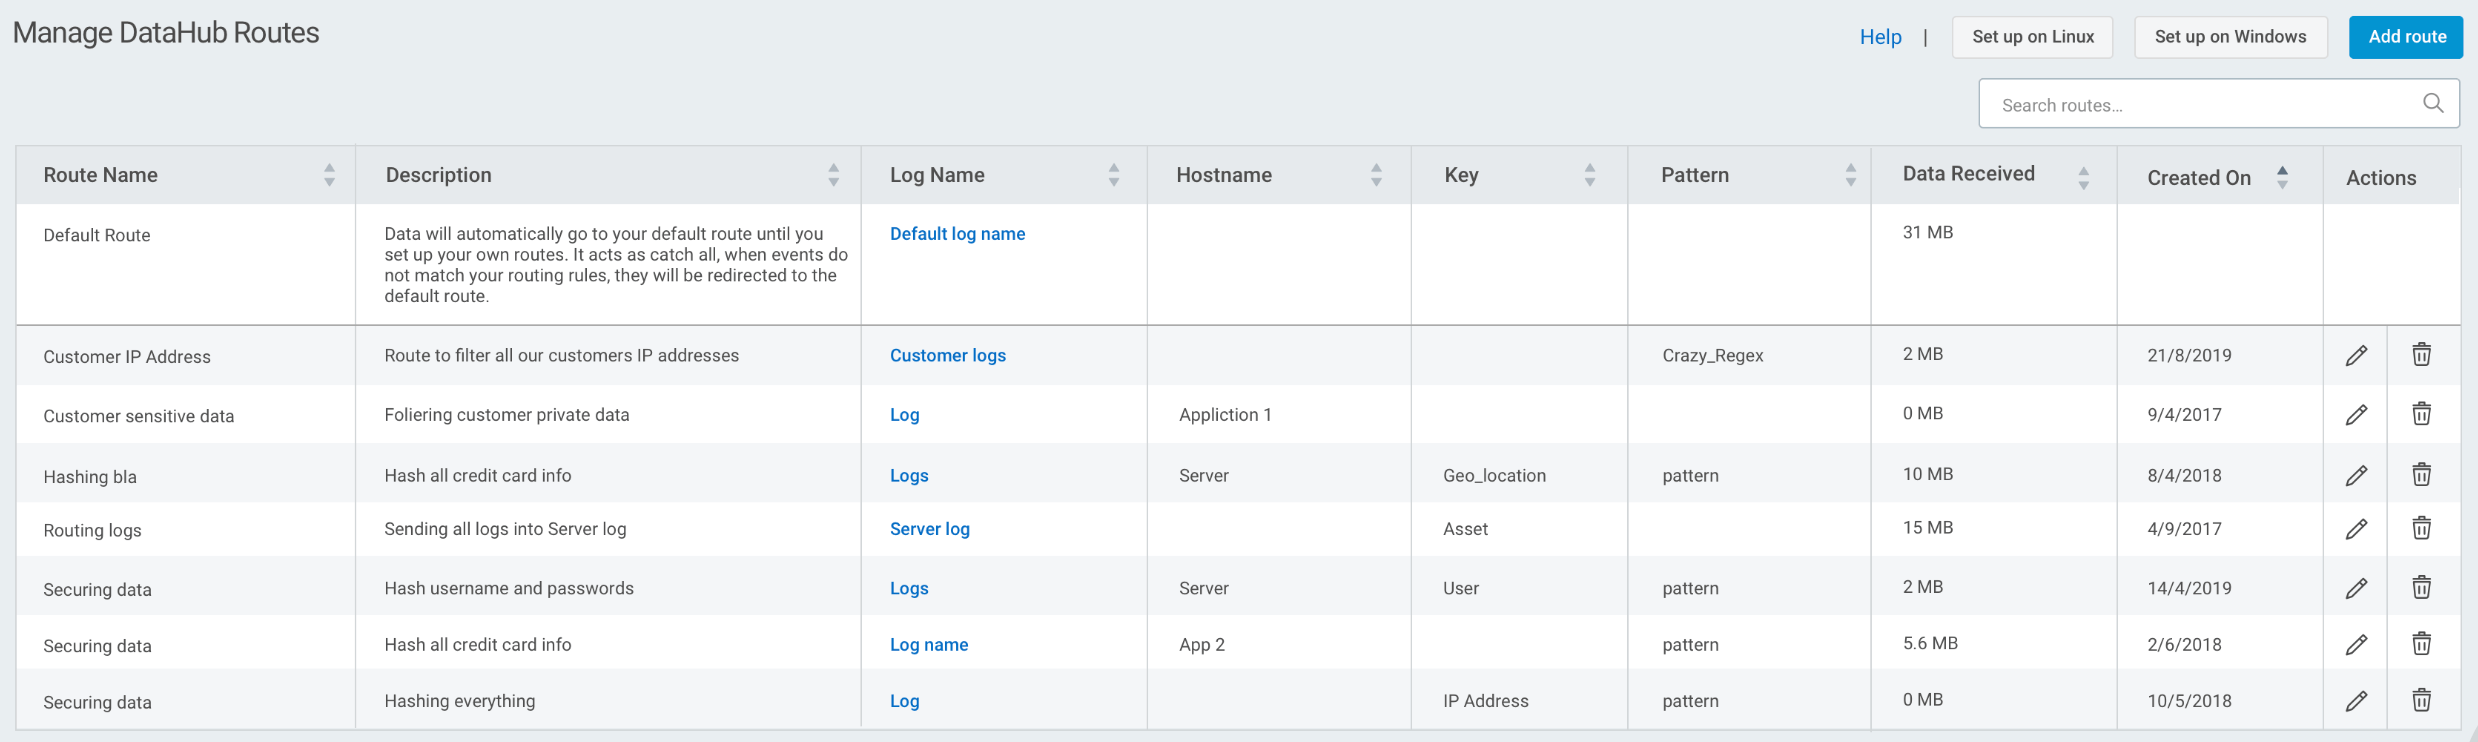
Task: Sort table by Created On
Action: (2282, 177)
